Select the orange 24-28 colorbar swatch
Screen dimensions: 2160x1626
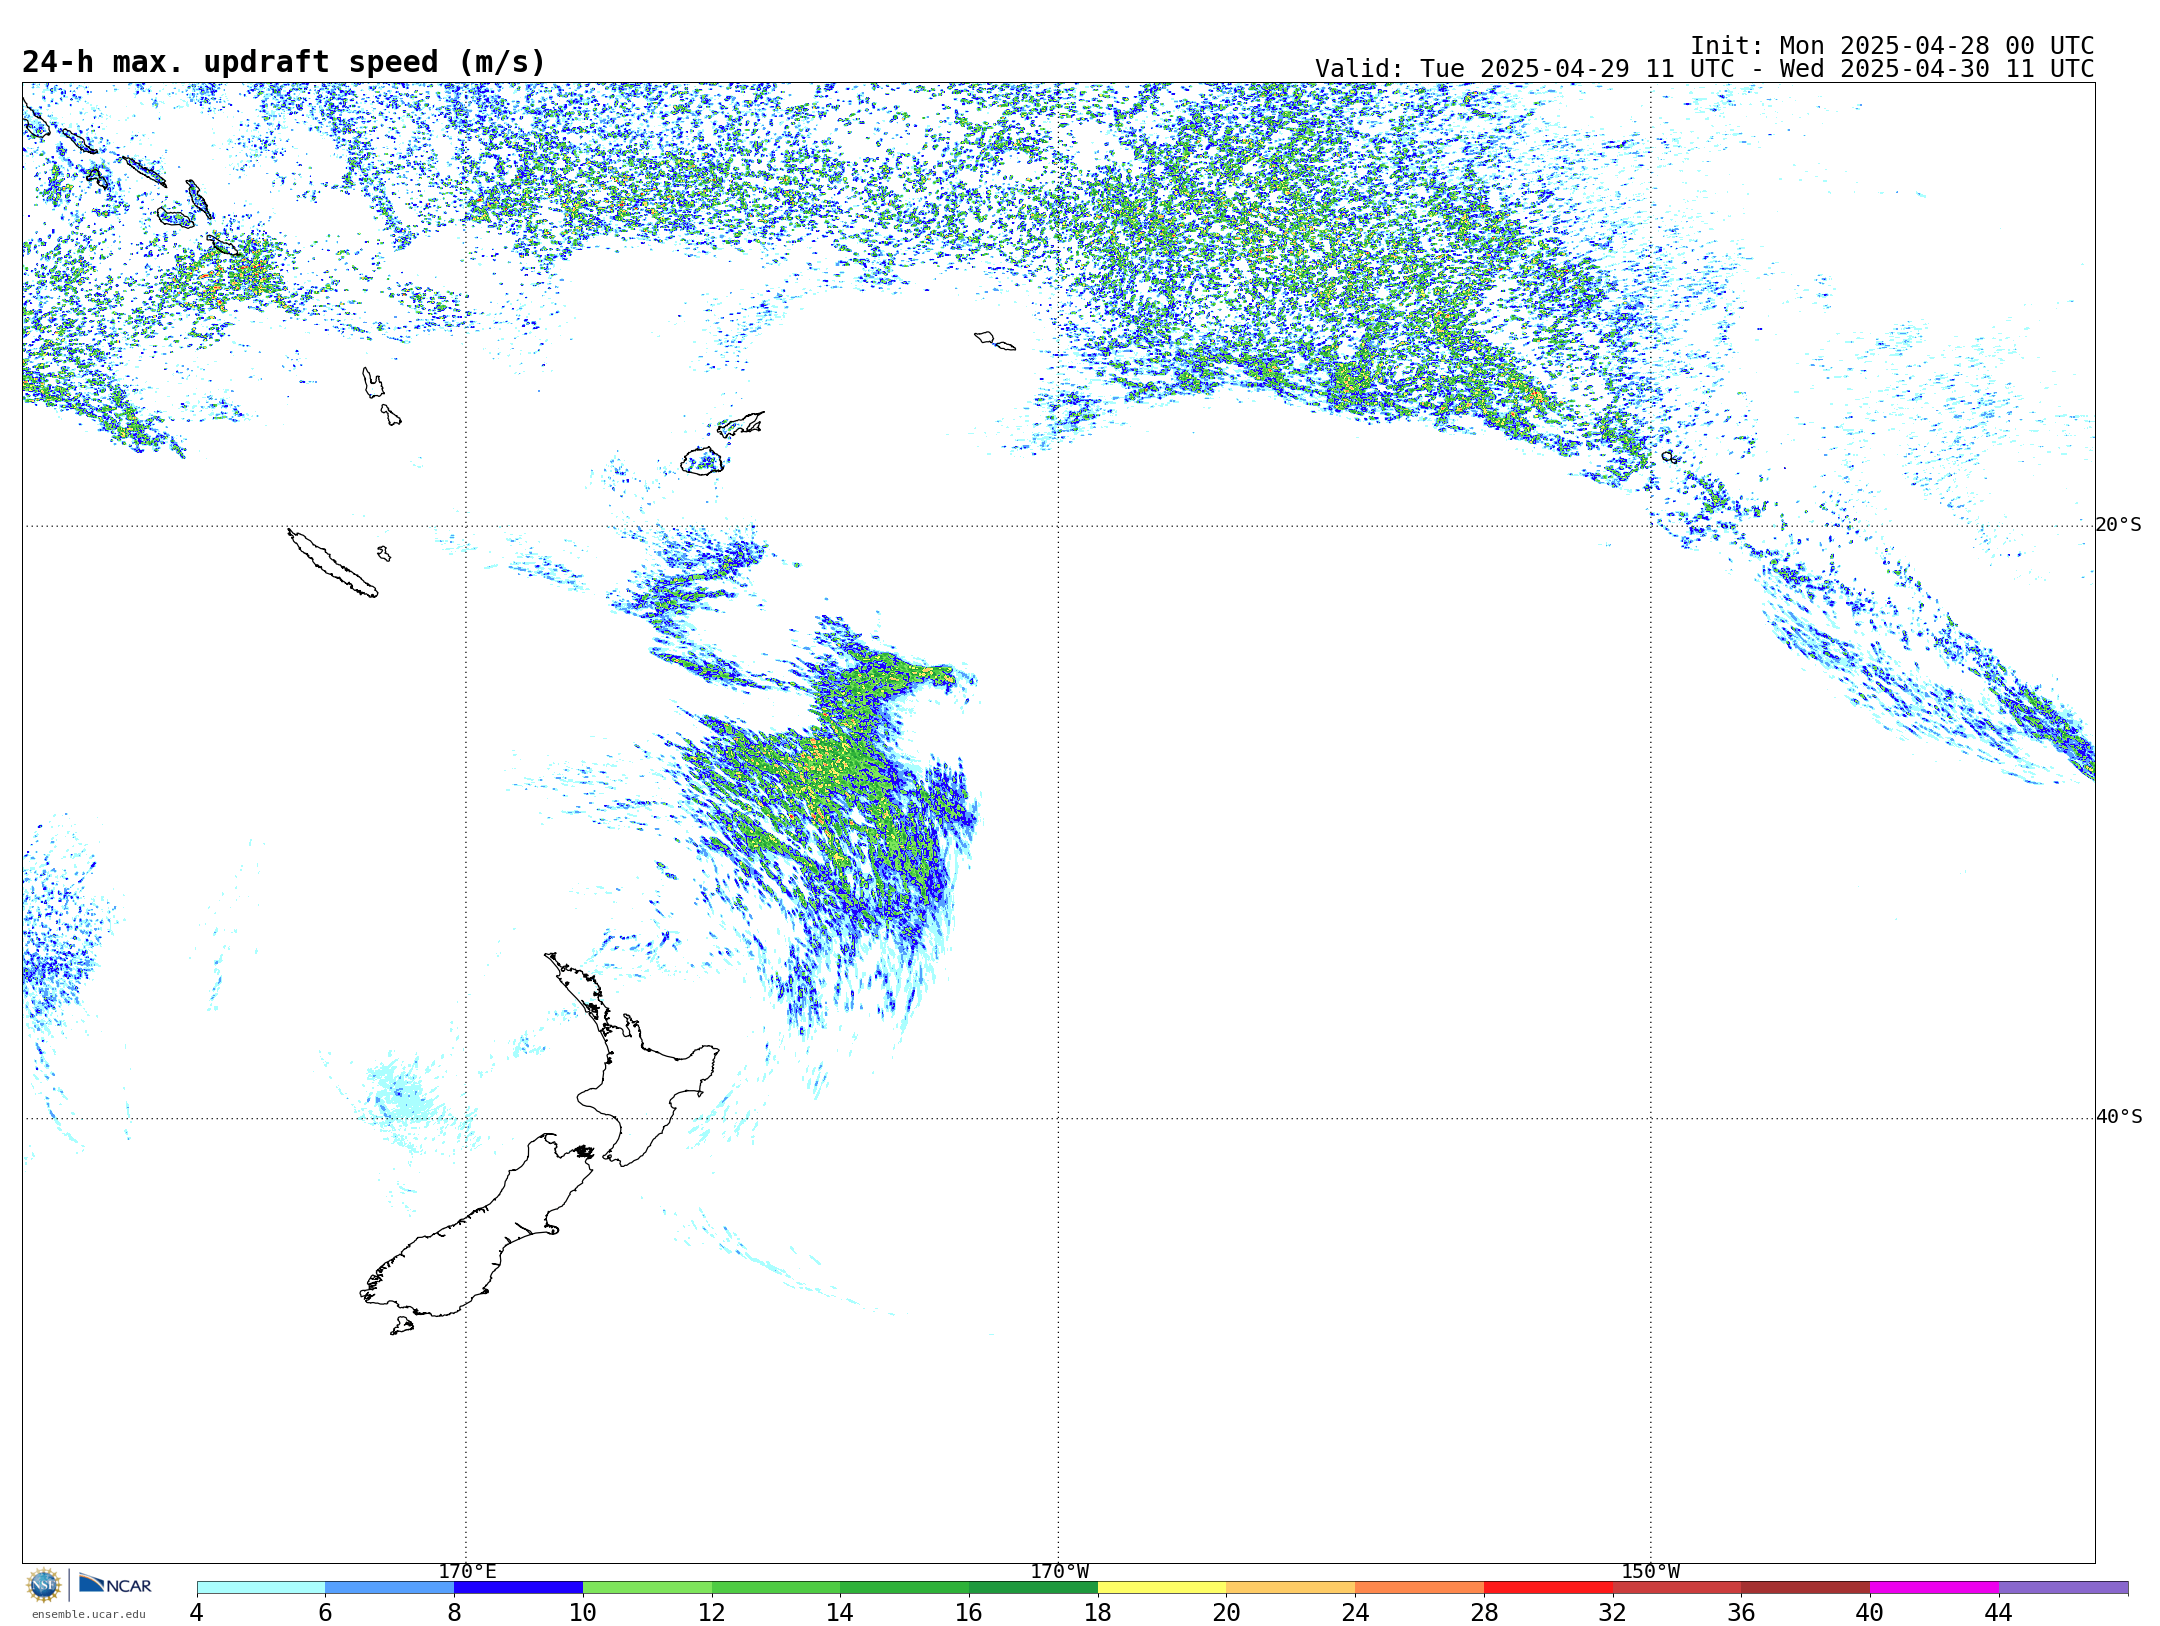pyautogui.click(x=1419, y=1587)
